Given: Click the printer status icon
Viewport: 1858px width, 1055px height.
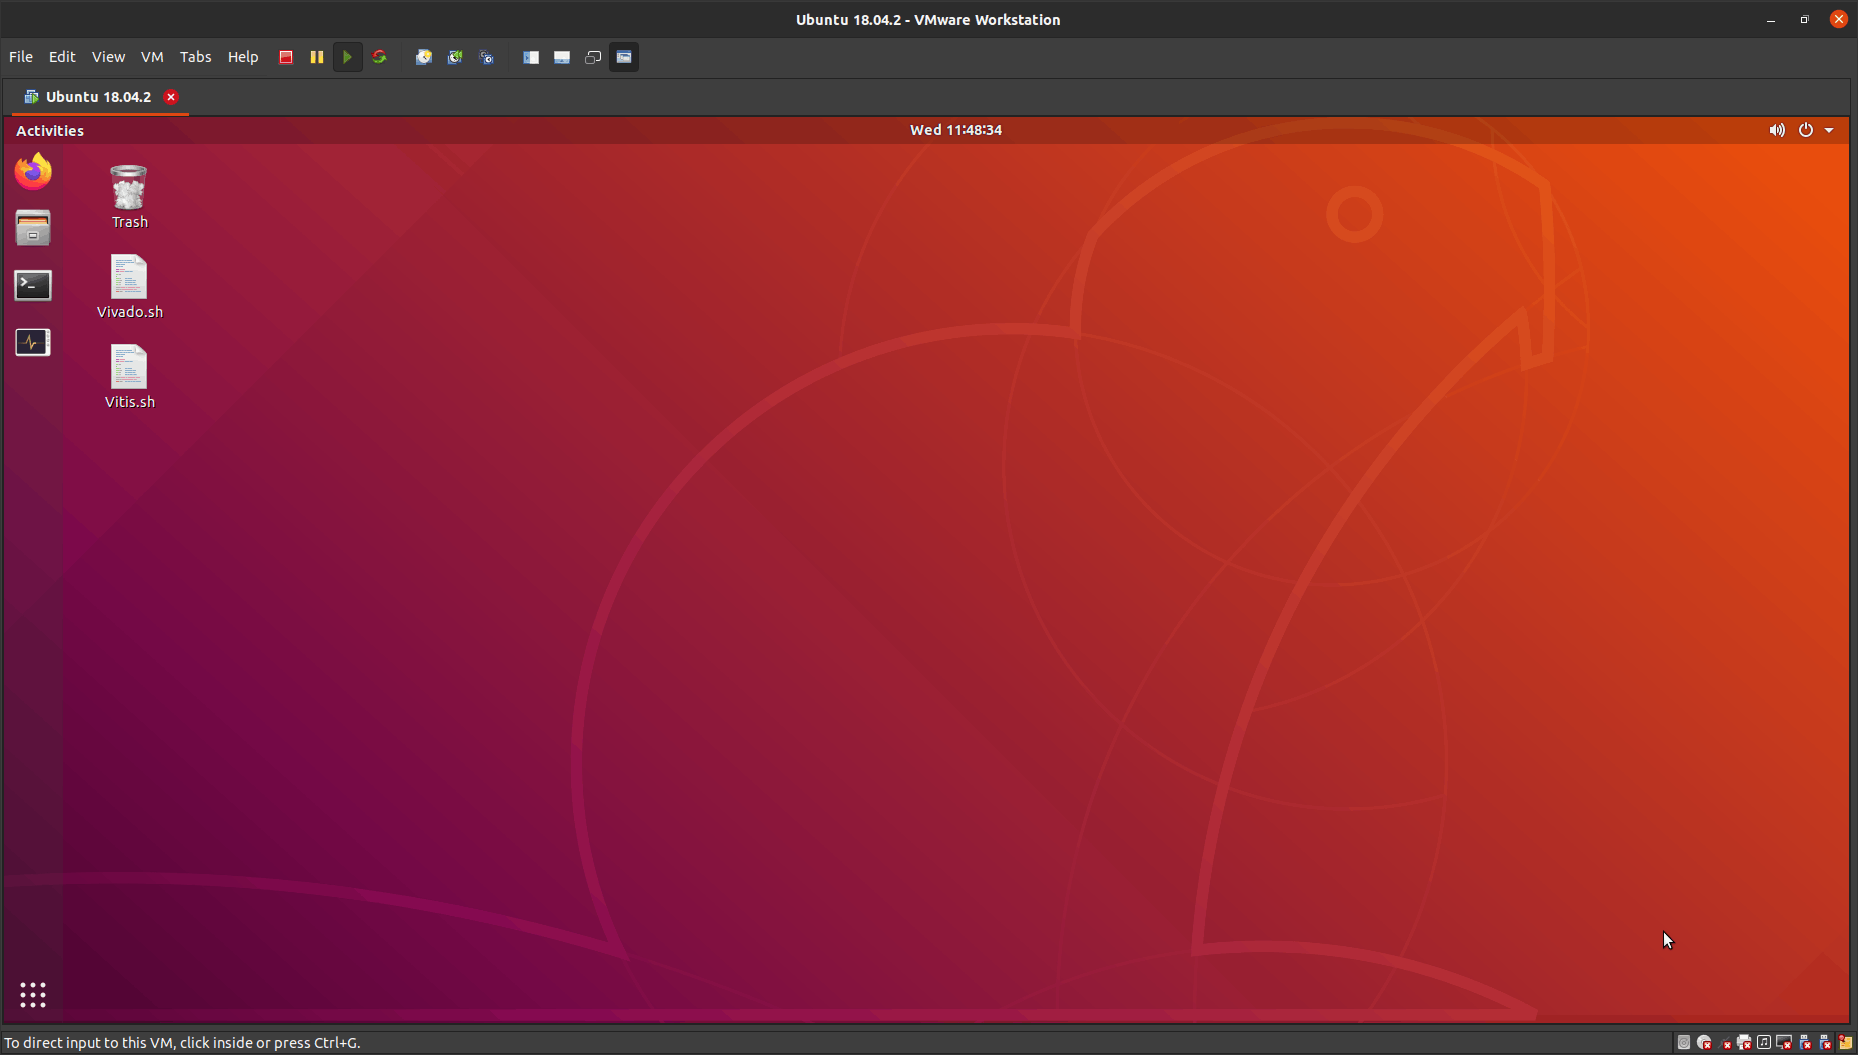Looking at the screenshot, I should pyautogui.click(x=1744, y=1042).
